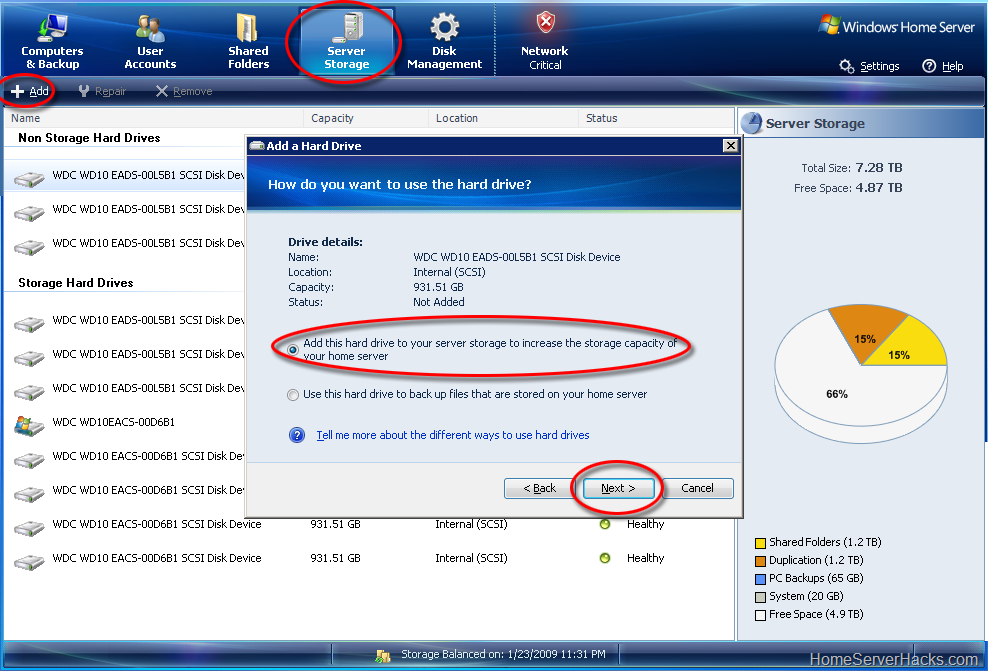Sort drive list by Location column
The width and height of the screenshot is (988, 671).
(x=503, y=118)
